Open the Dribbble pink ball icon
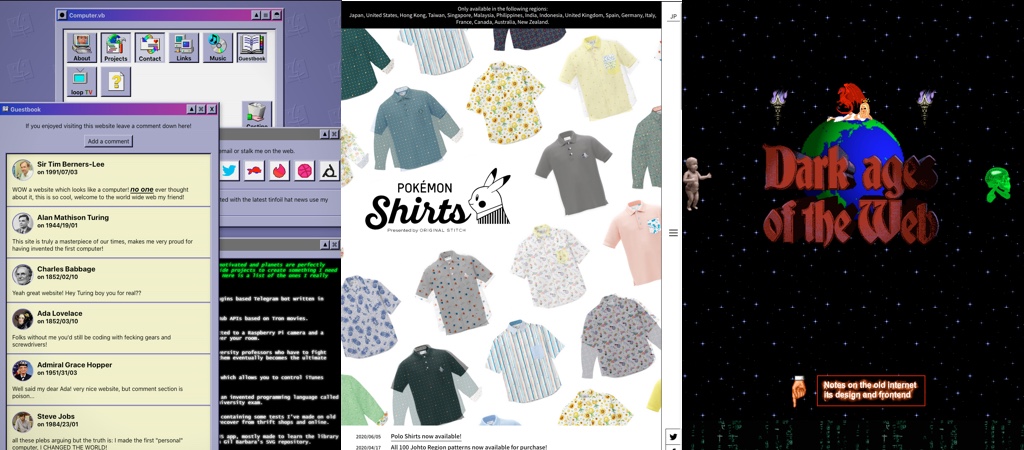 (305, 171)
